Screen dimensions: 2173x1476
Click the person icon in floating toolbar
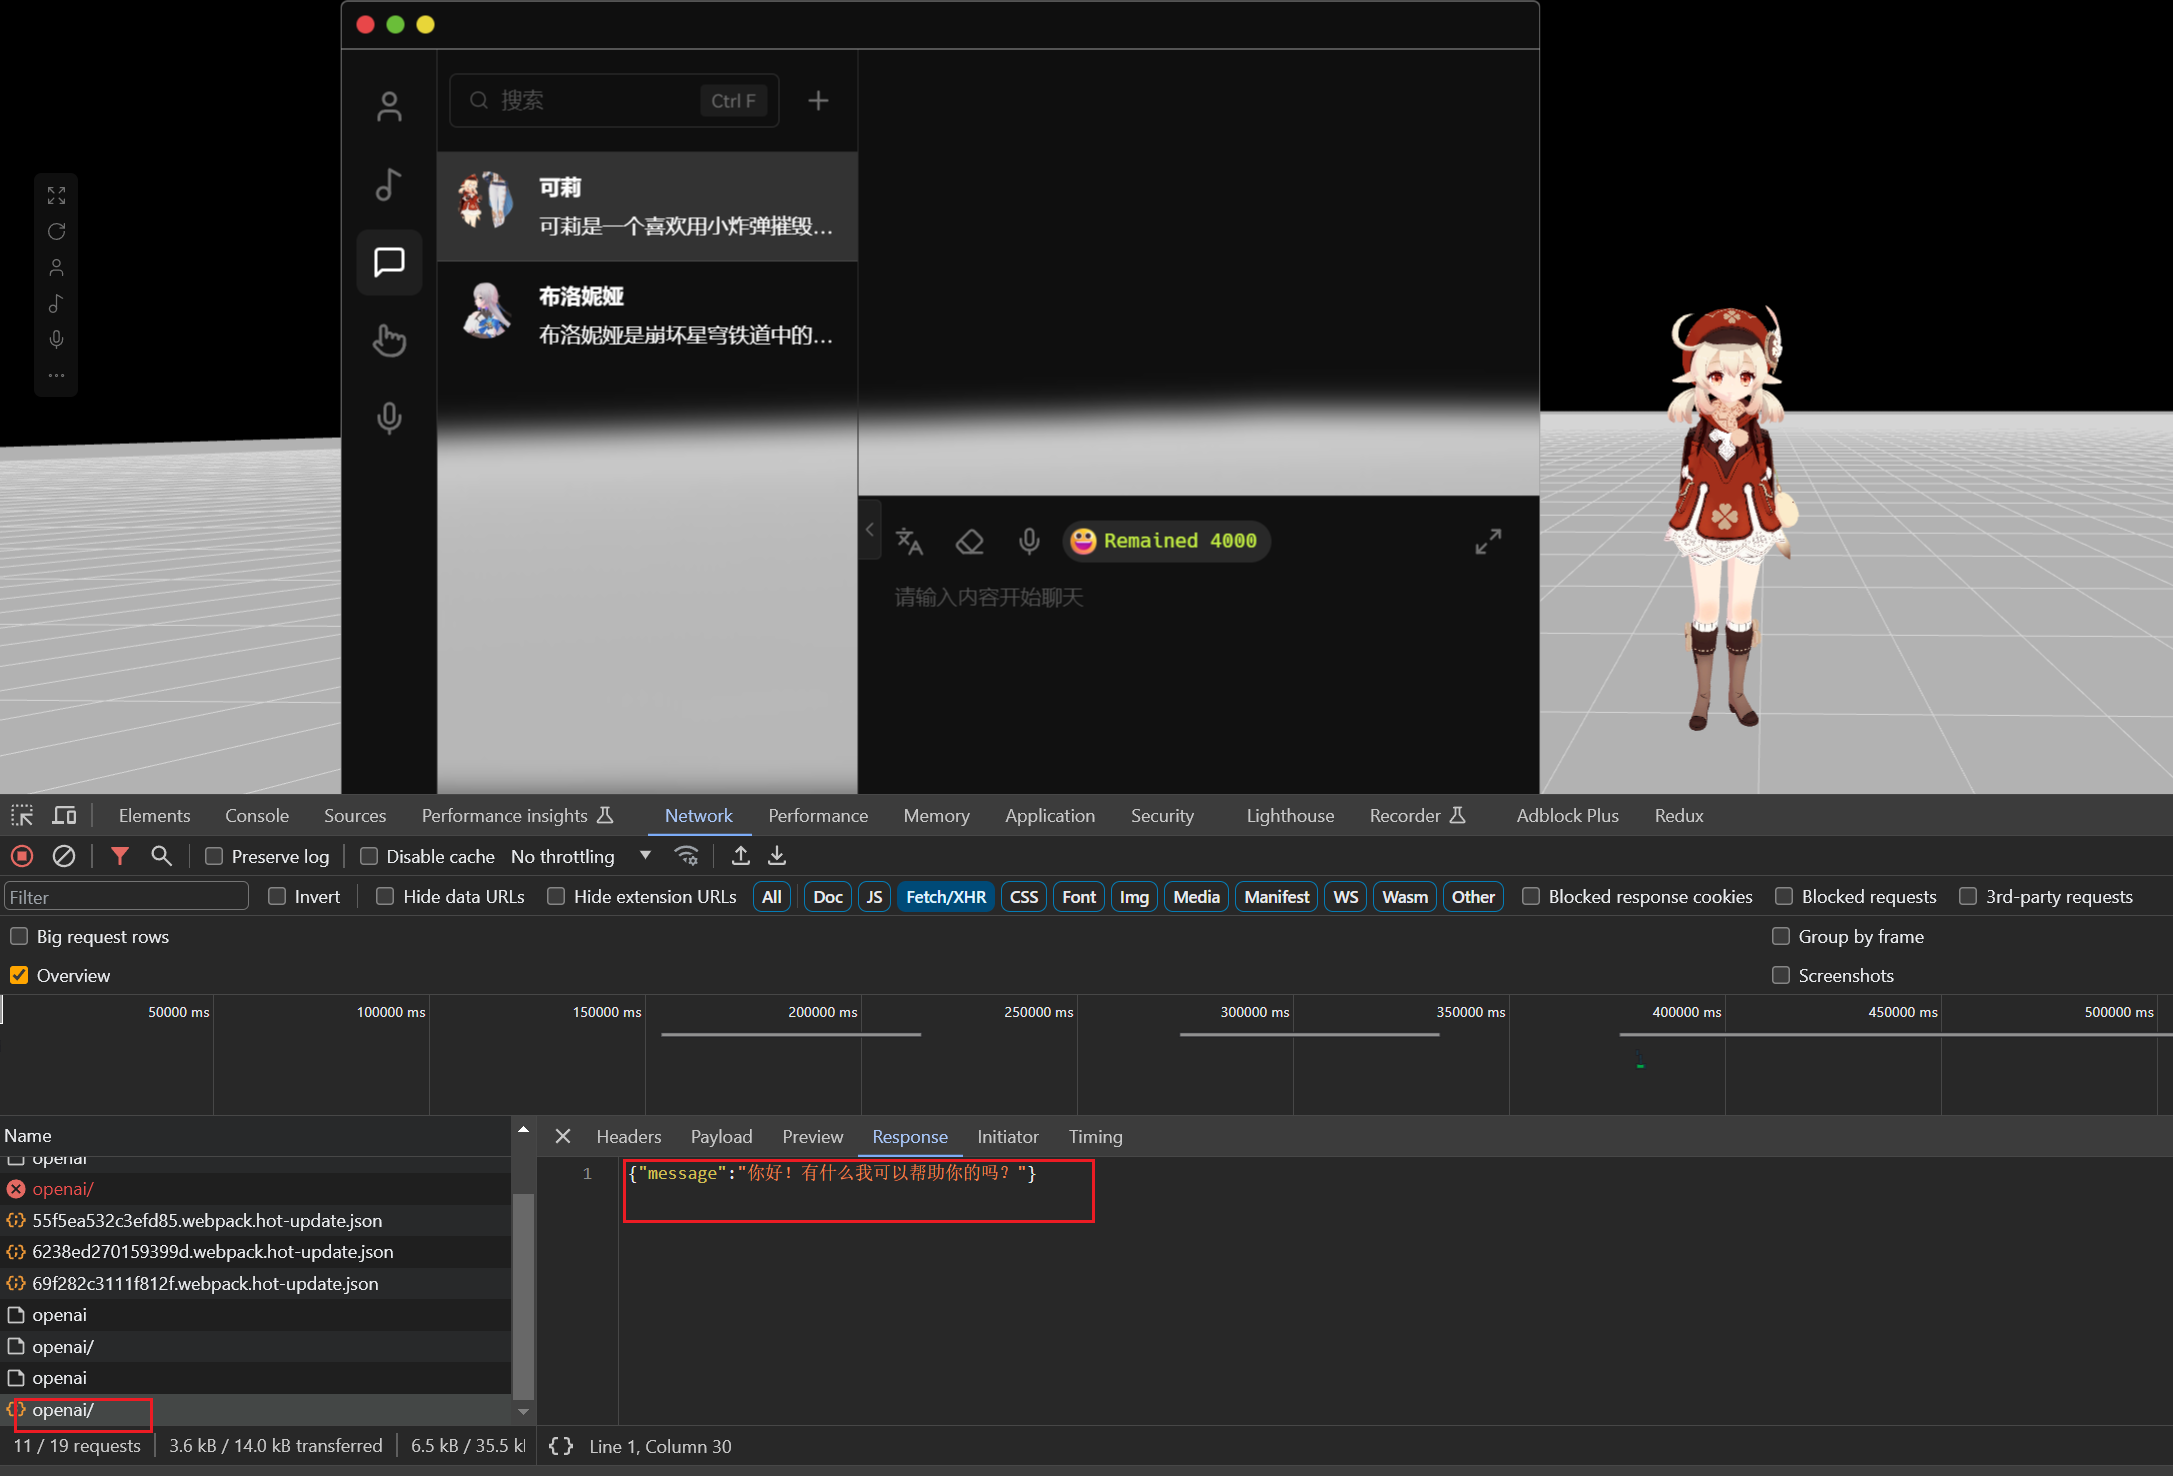tap(56, 268)
